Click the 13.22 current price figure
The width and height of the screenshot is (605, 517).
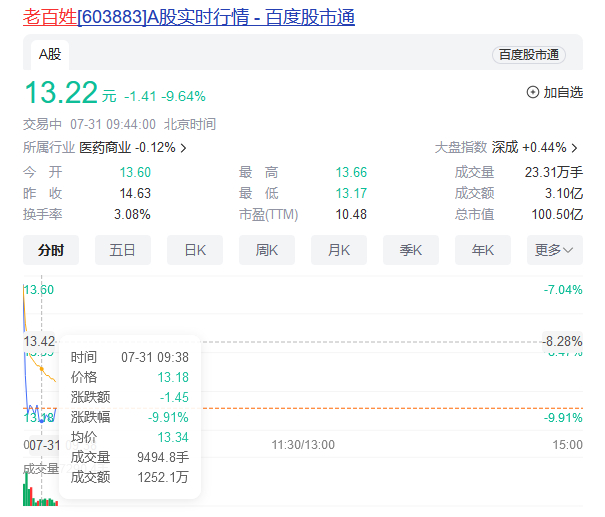click(59, 93)
